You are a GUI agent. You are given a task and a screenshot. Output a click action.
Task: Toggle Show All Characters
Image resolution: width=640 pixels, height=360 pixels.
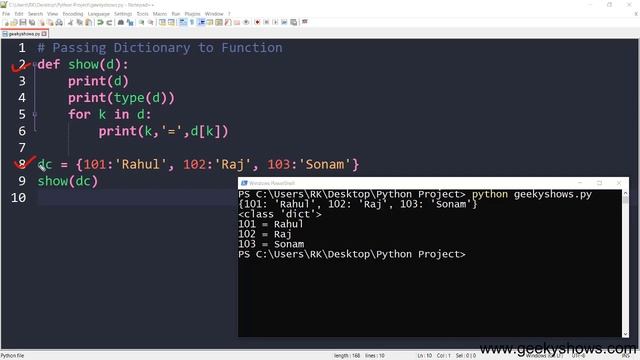(x=192, y=22)
